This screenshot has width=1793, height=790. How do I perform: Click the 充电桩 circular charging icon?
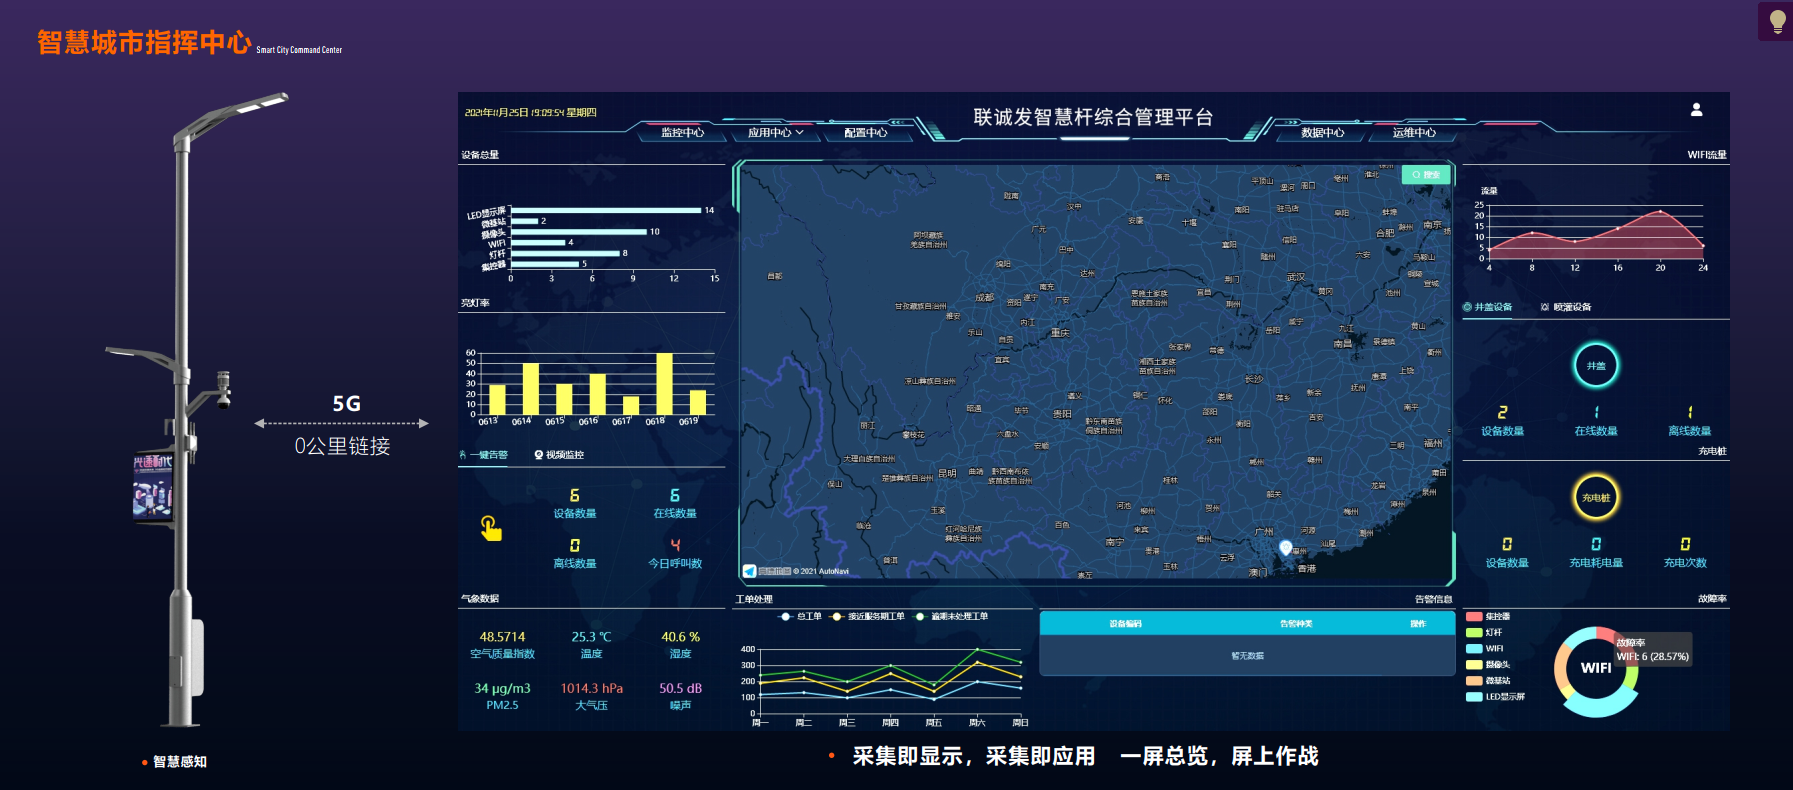[x=1596, y=498]
